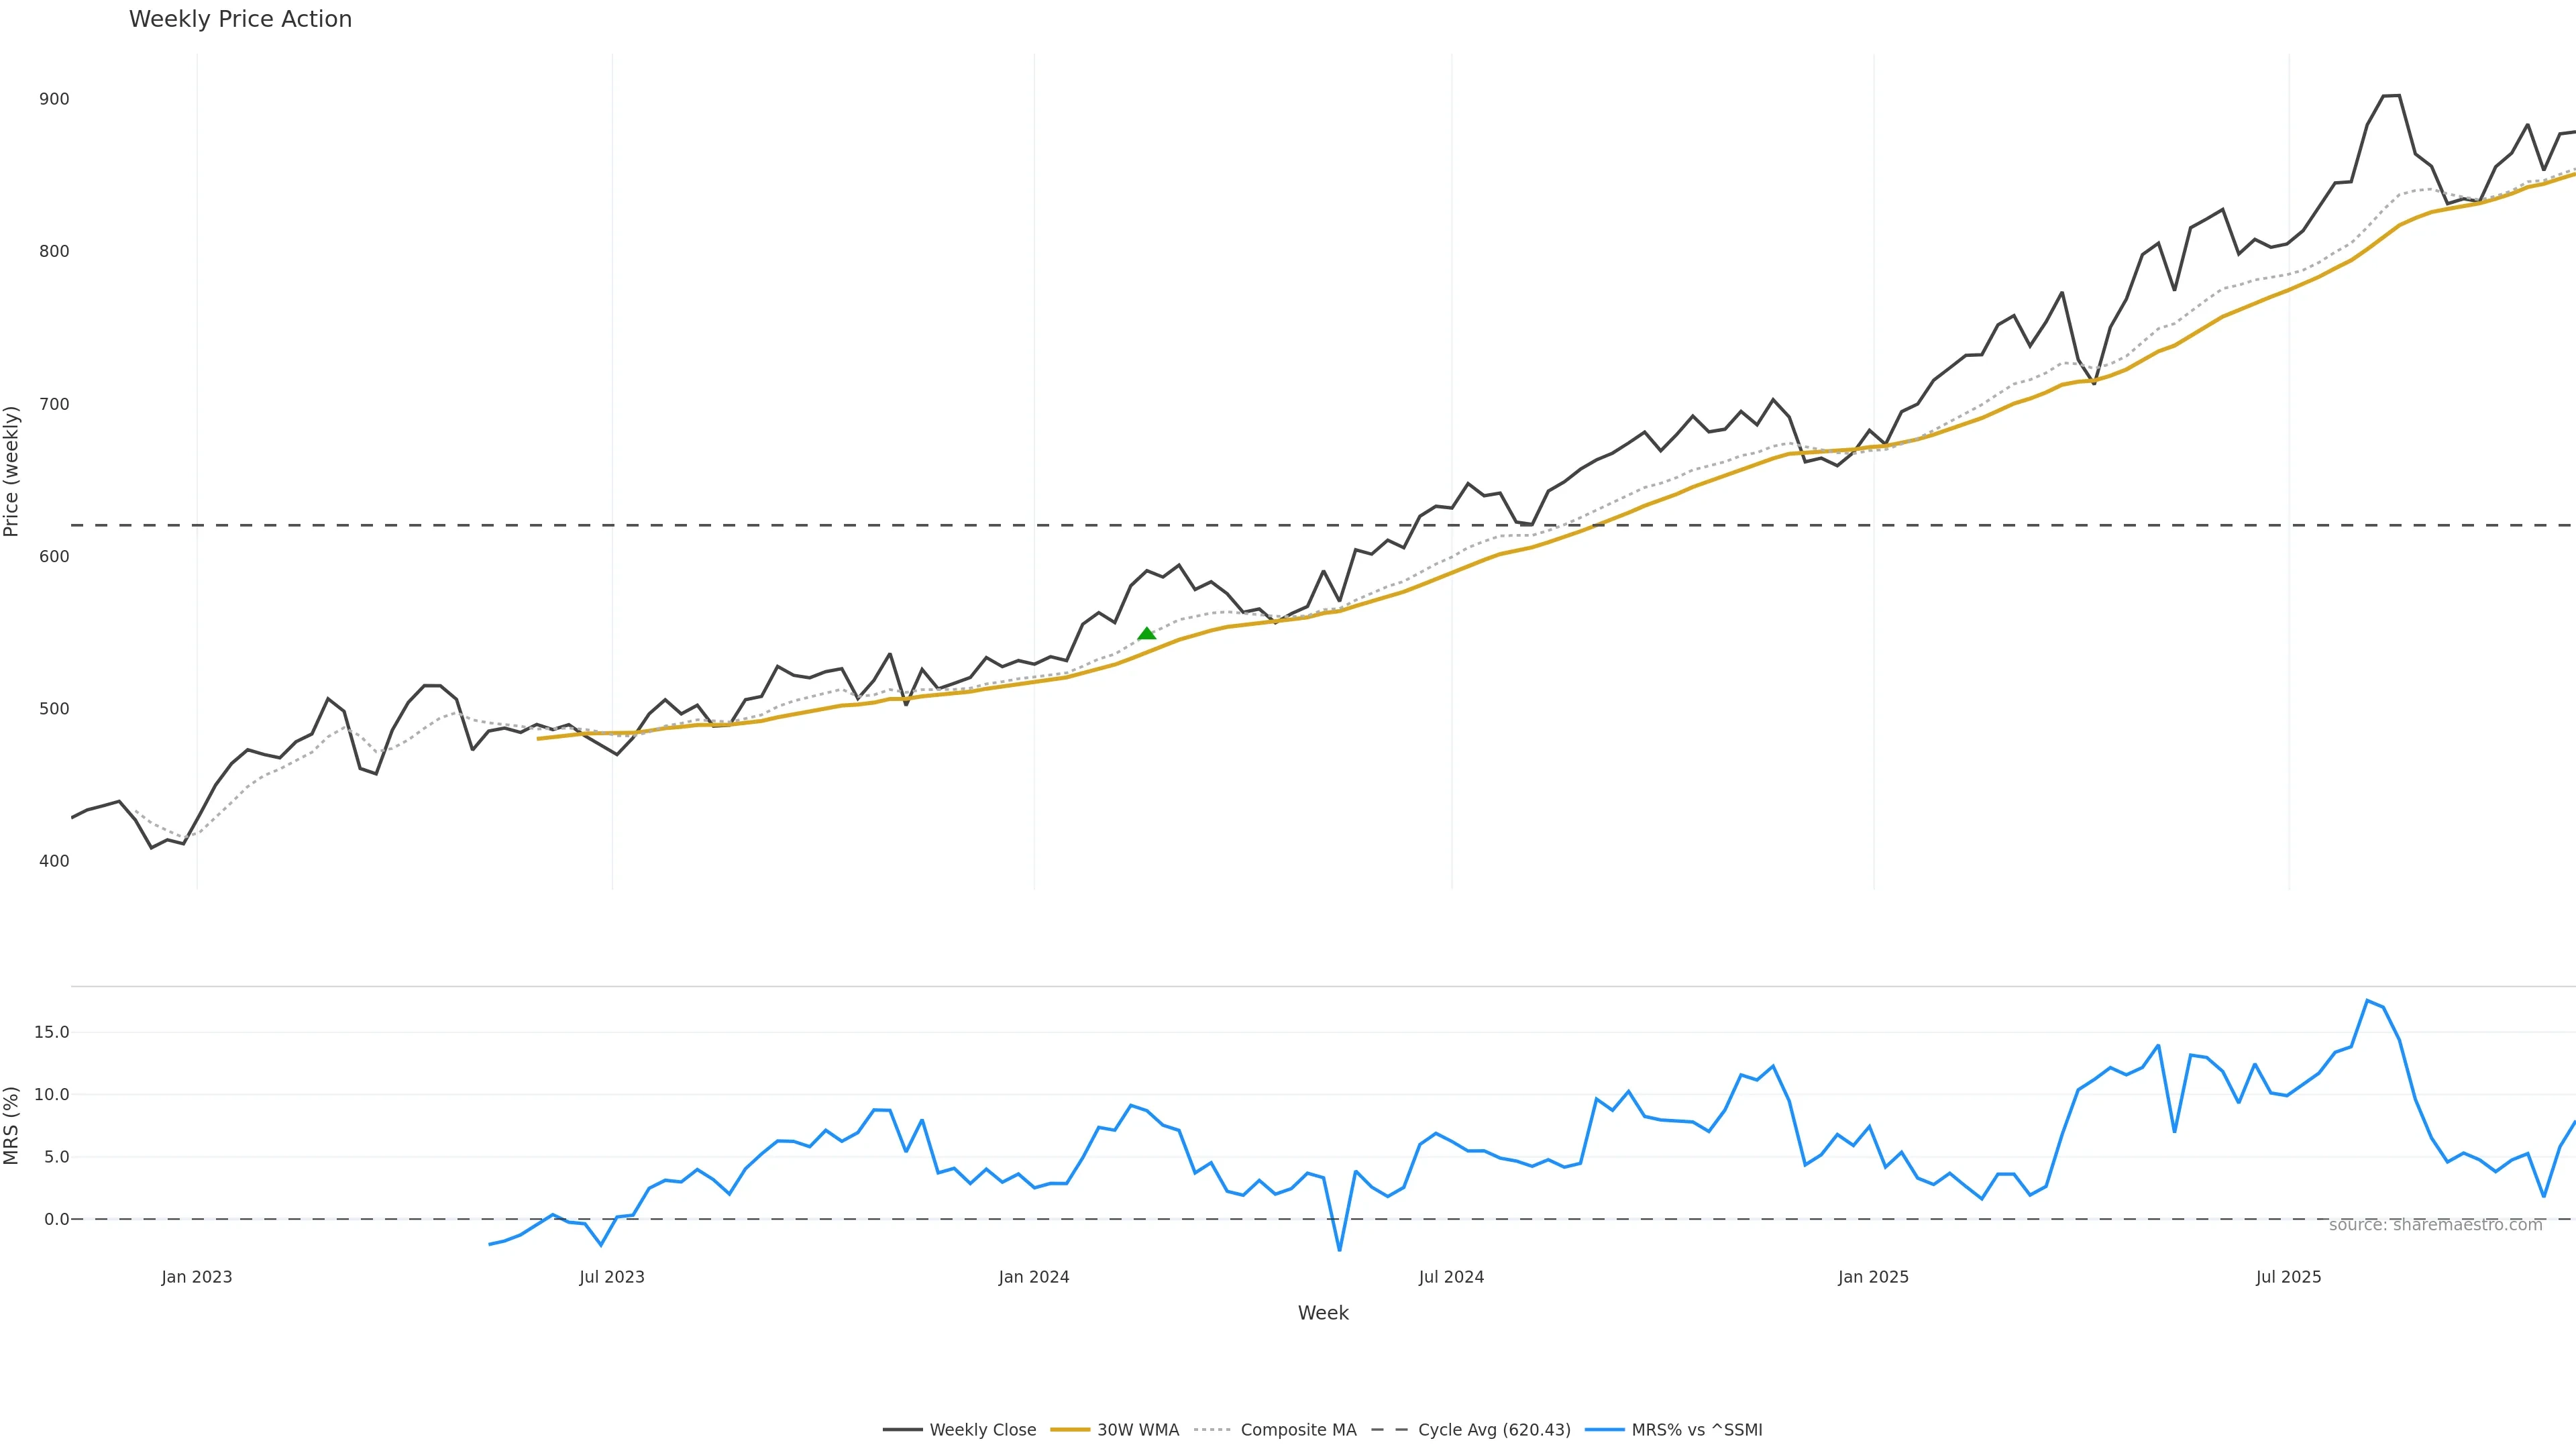
Task: Click the Jul 2025 x-axis tick label
Action: coord(2288,1277)
